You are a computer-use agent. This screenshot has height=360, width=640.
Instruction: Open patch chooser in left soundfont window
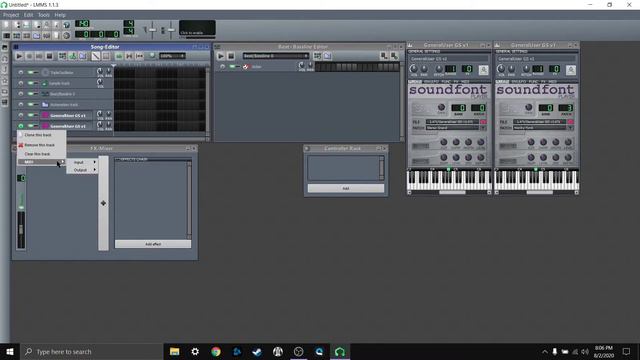coord(483,128)
